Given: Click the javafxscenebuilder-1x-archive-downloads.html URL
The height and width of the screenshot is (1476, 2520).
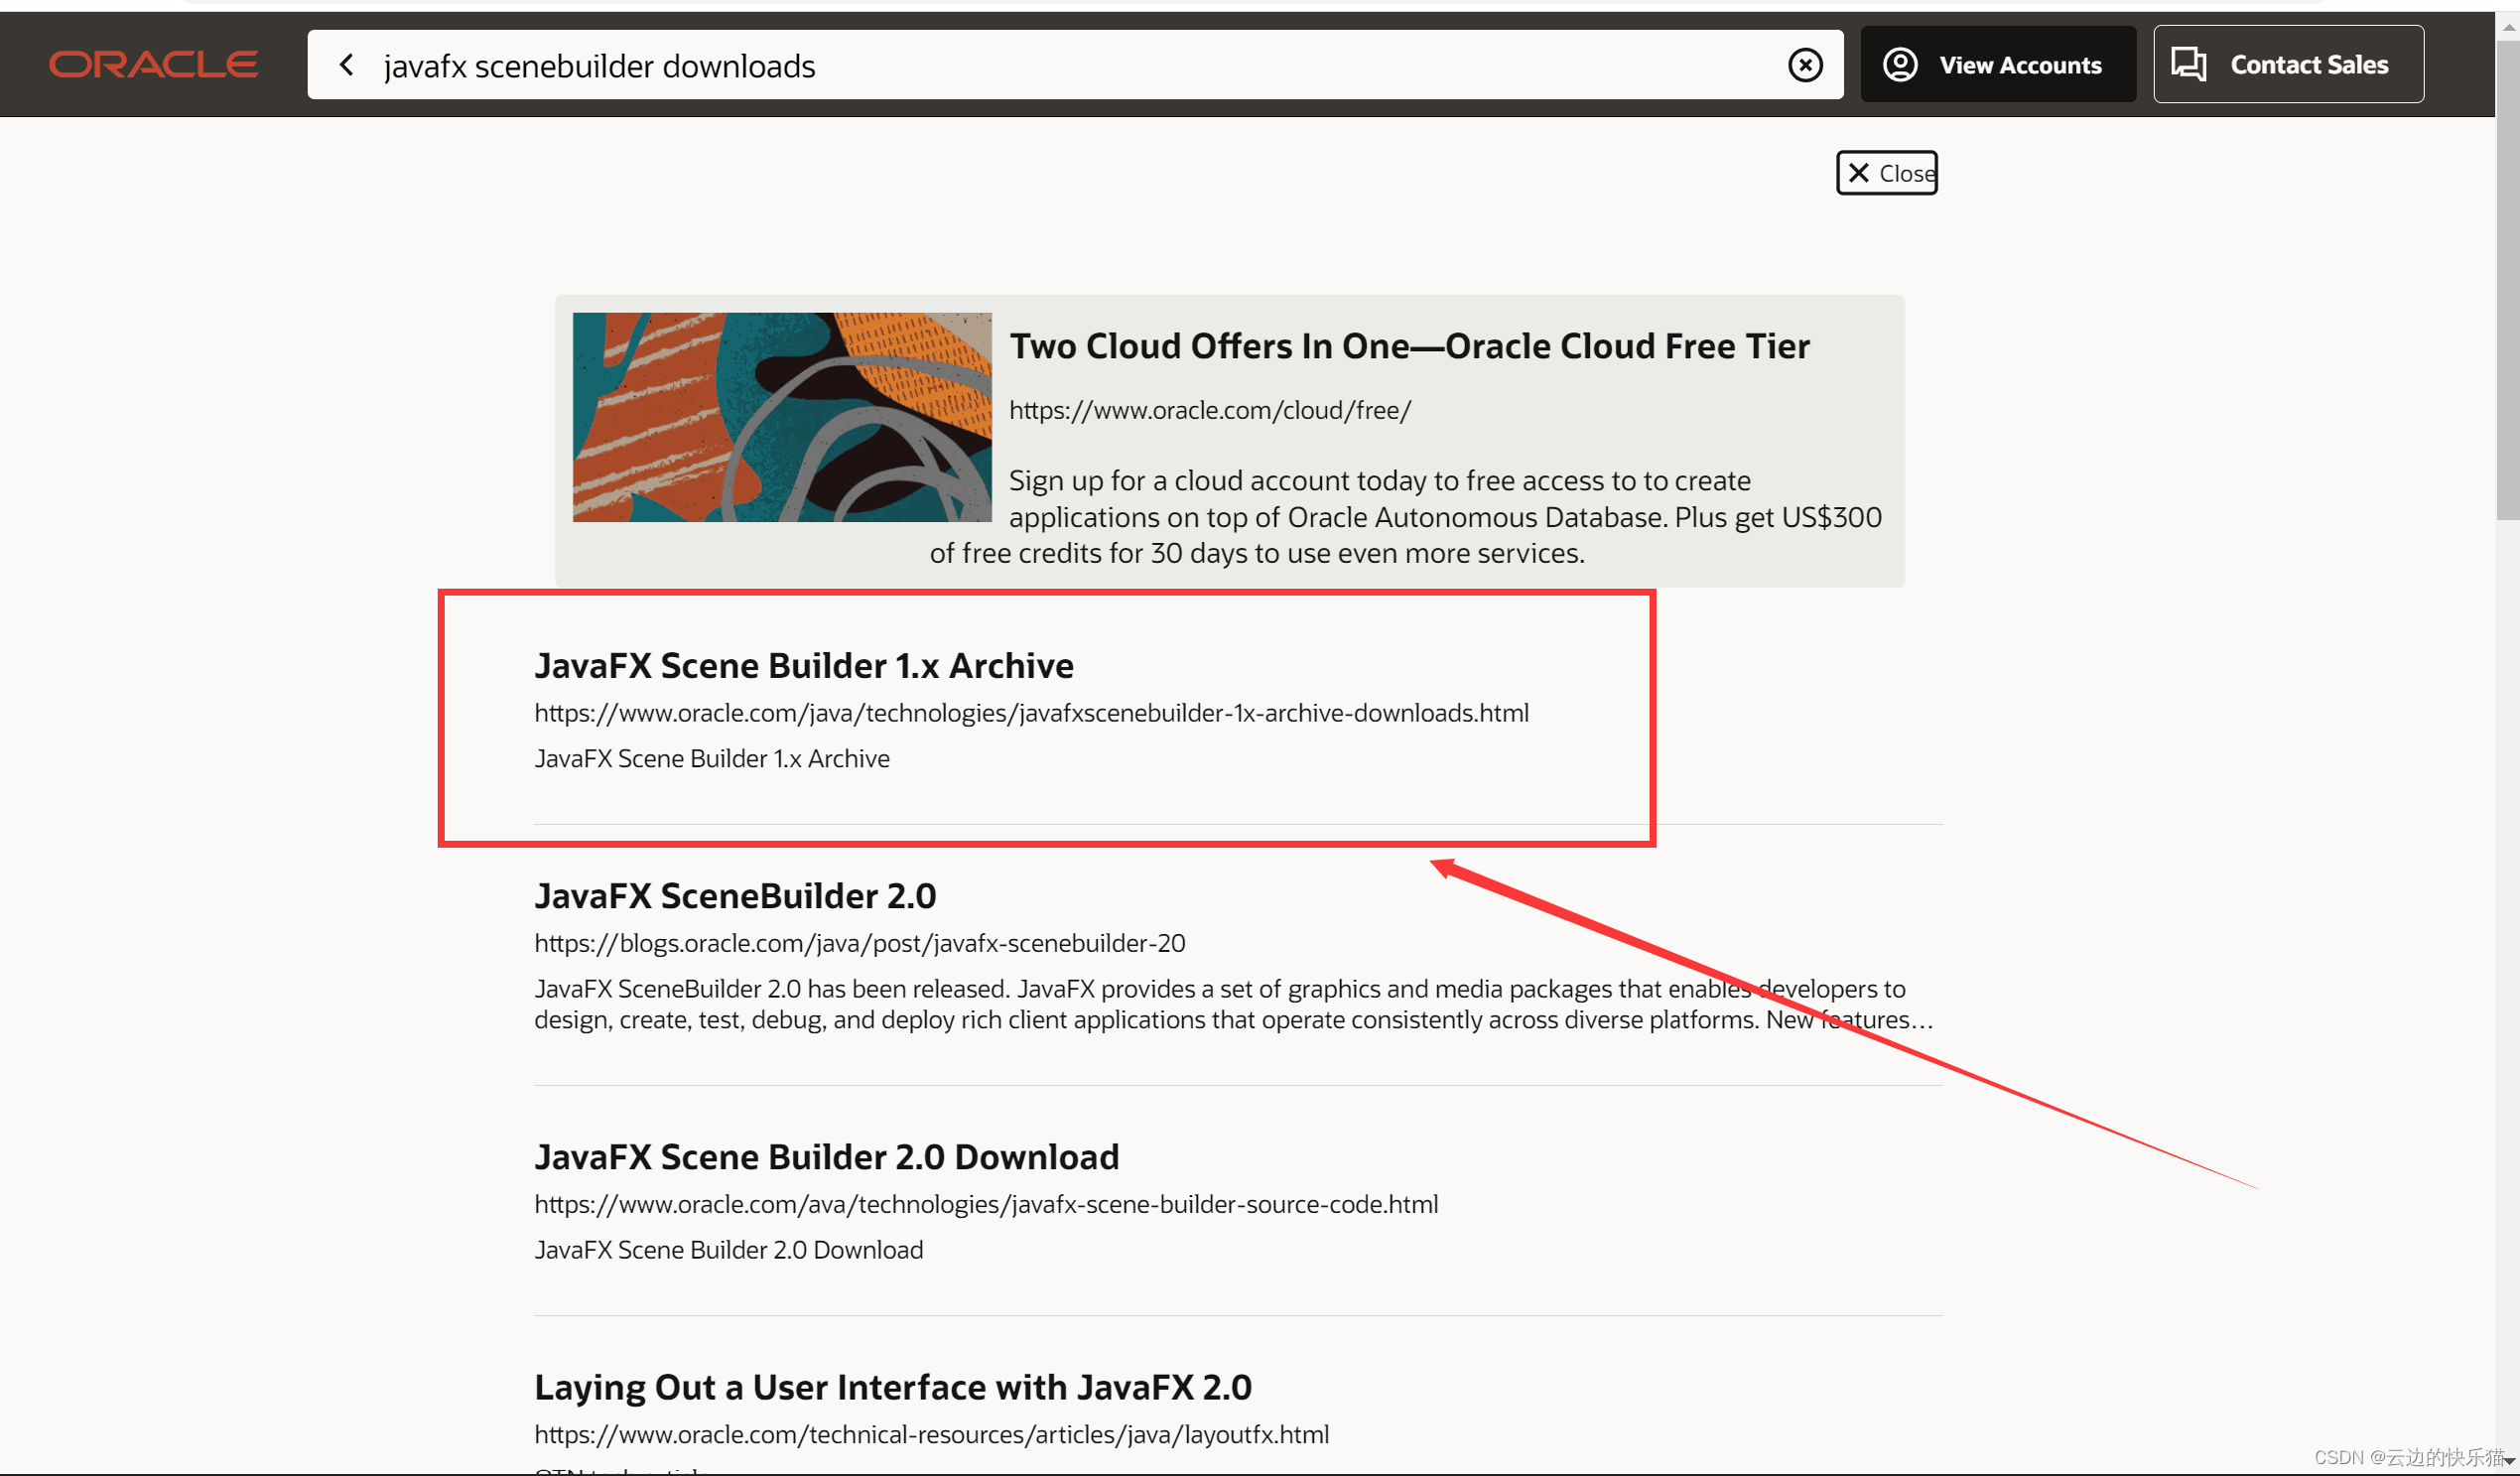Looking at the screenshot, I should click(x=1030, y=713).
